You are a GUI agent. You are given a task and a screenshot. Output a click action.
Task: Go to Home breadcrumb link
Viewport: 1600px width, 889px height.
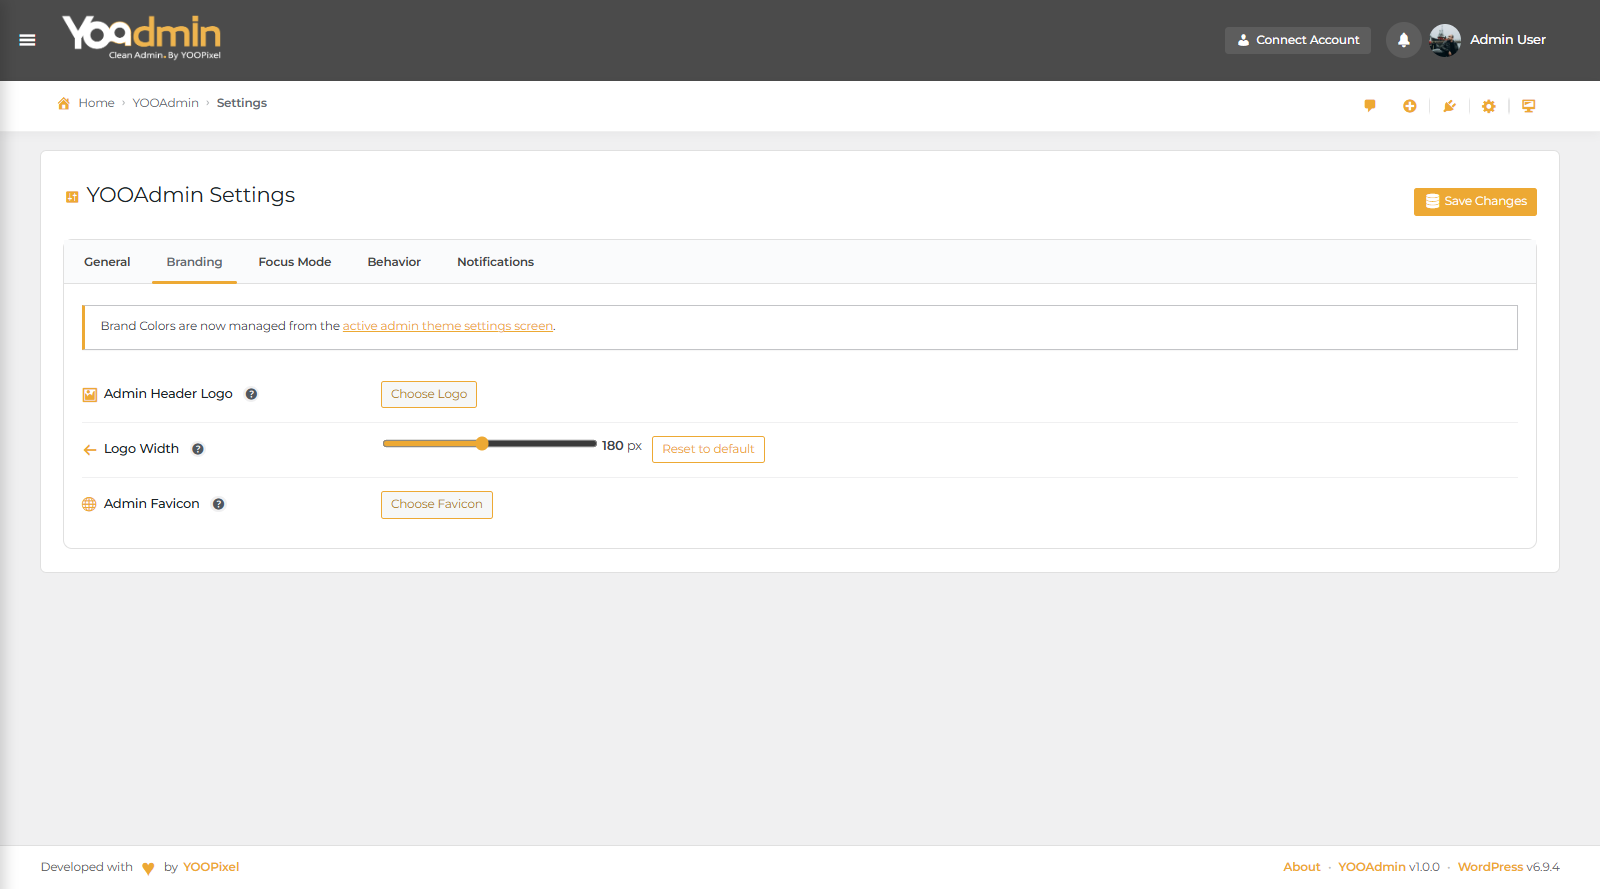pyautogui.click(x=97, y=103)
